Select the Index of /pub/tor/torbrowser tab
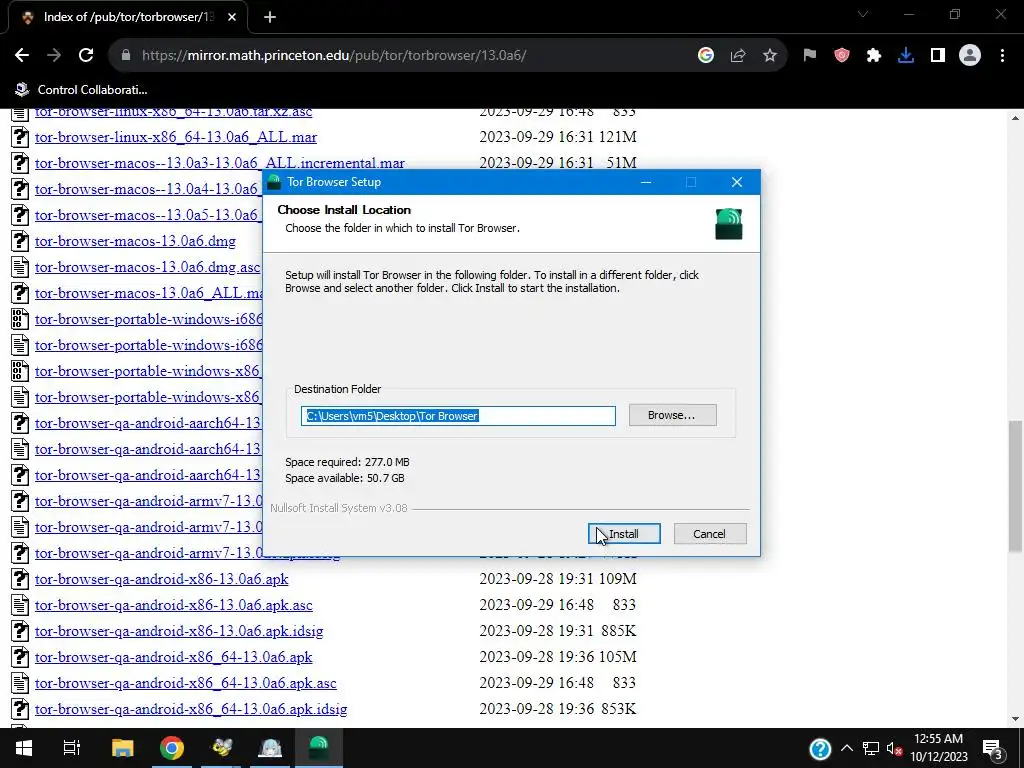This screenshot has width=1024, height=768. pyautogui.click(x=128, y=18)
